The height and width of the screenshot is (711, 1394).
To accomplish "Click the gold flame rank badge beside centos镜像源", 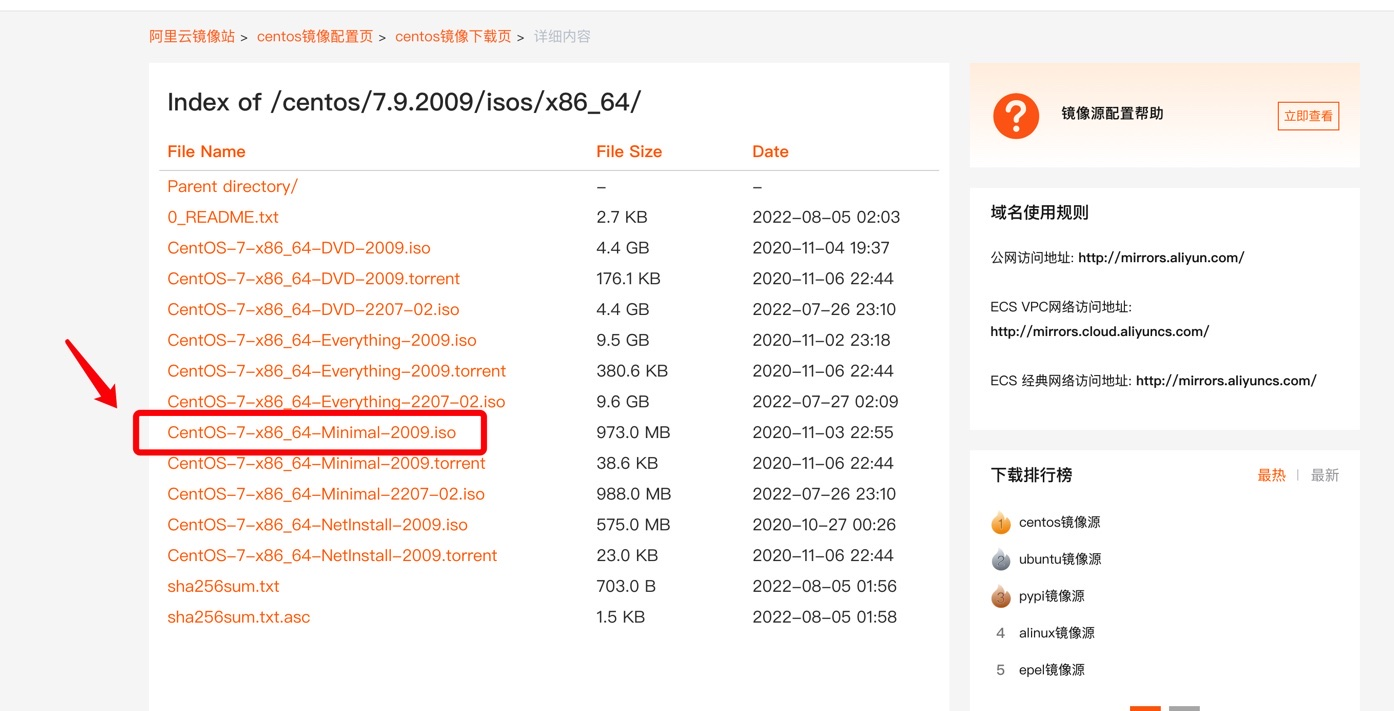I will 1000,522.
